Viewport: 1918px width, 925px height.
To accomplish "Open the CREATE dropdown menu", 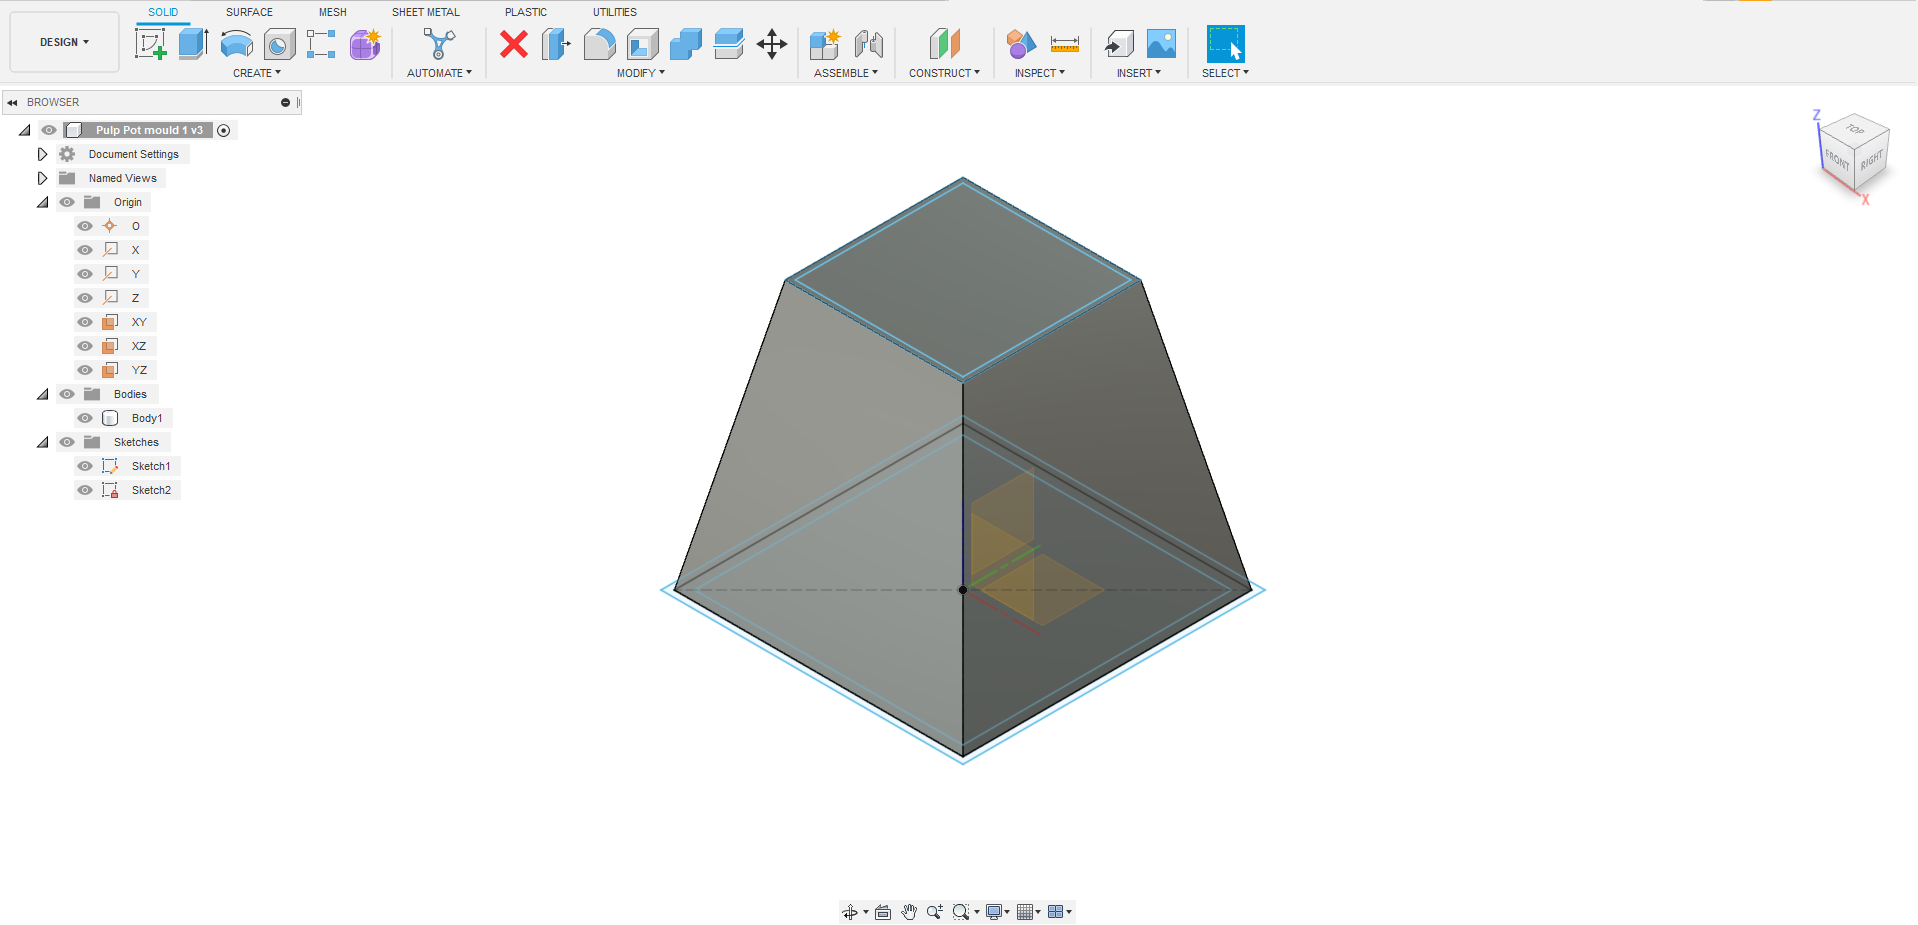I will pyautogui.click(x=257, y=73).
